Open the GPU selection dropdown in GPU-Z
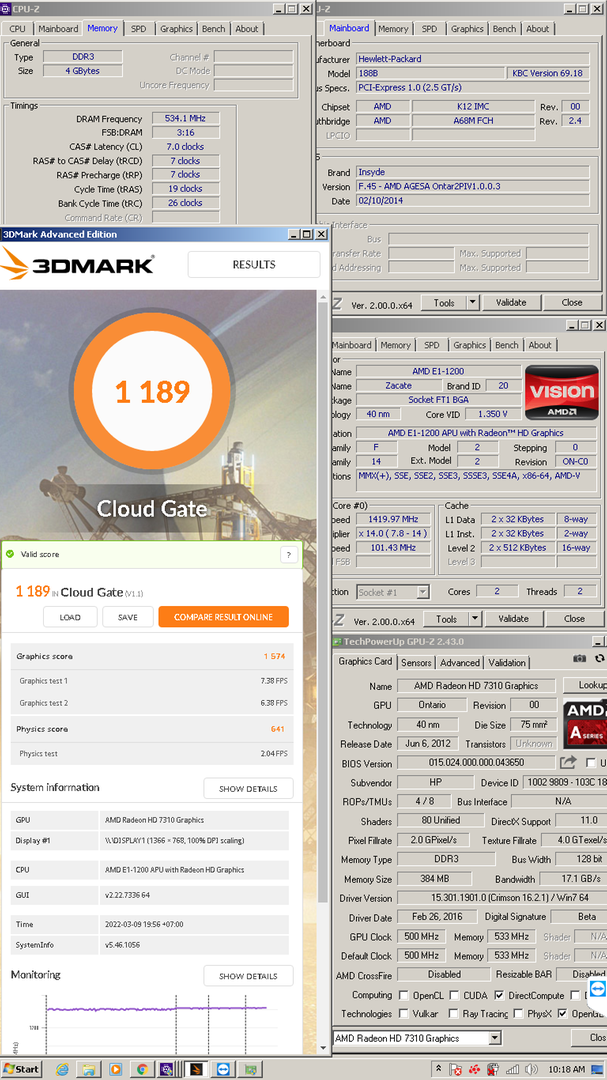The height and width of the screenshot is (1080, 607). (x=494, y=1037)
